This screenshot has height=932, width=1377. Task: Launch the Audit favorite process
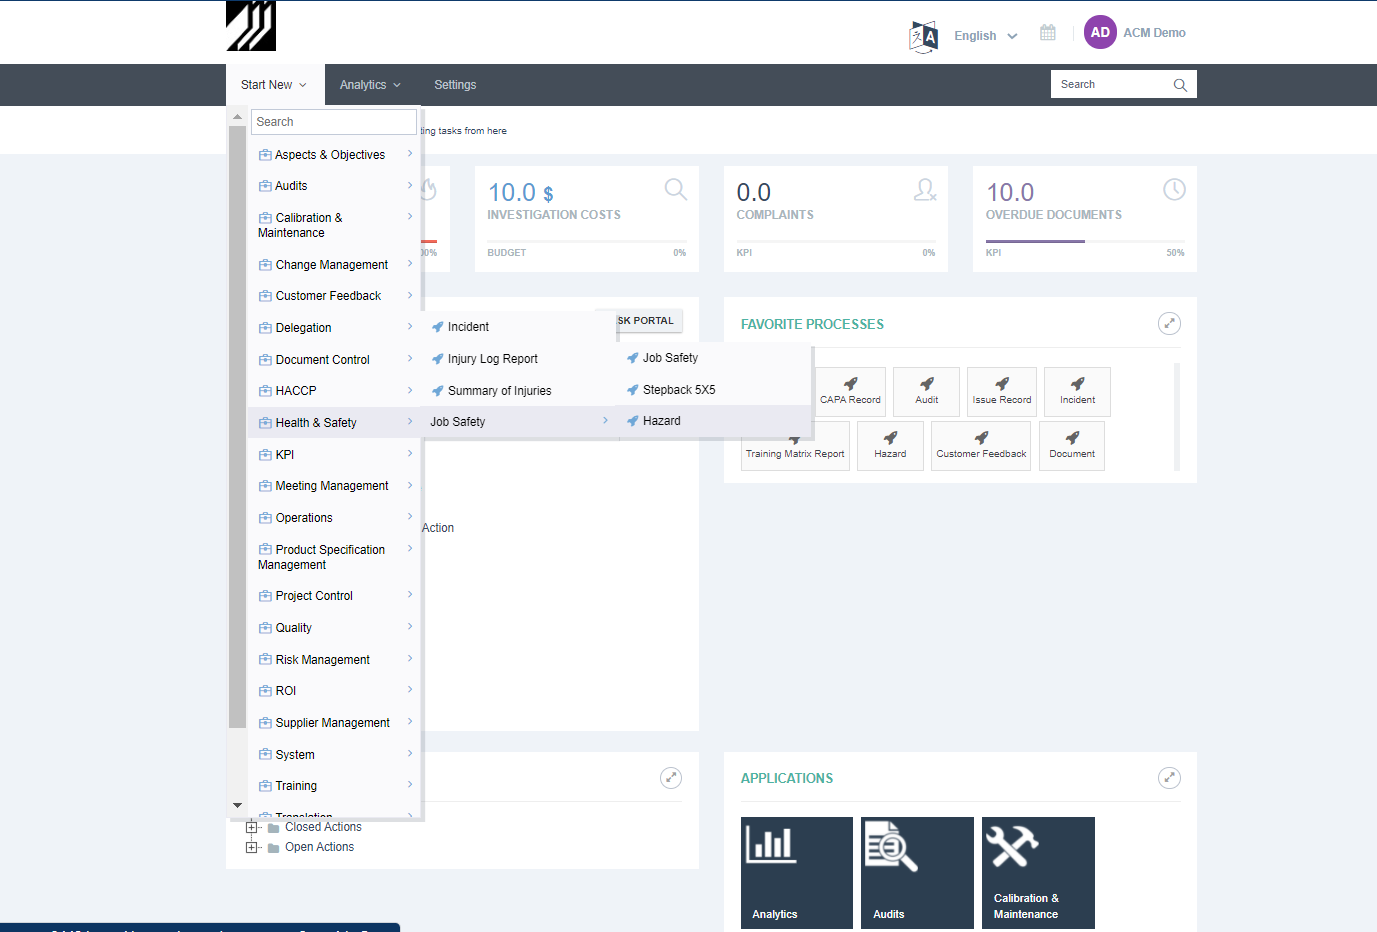(926, 392)
